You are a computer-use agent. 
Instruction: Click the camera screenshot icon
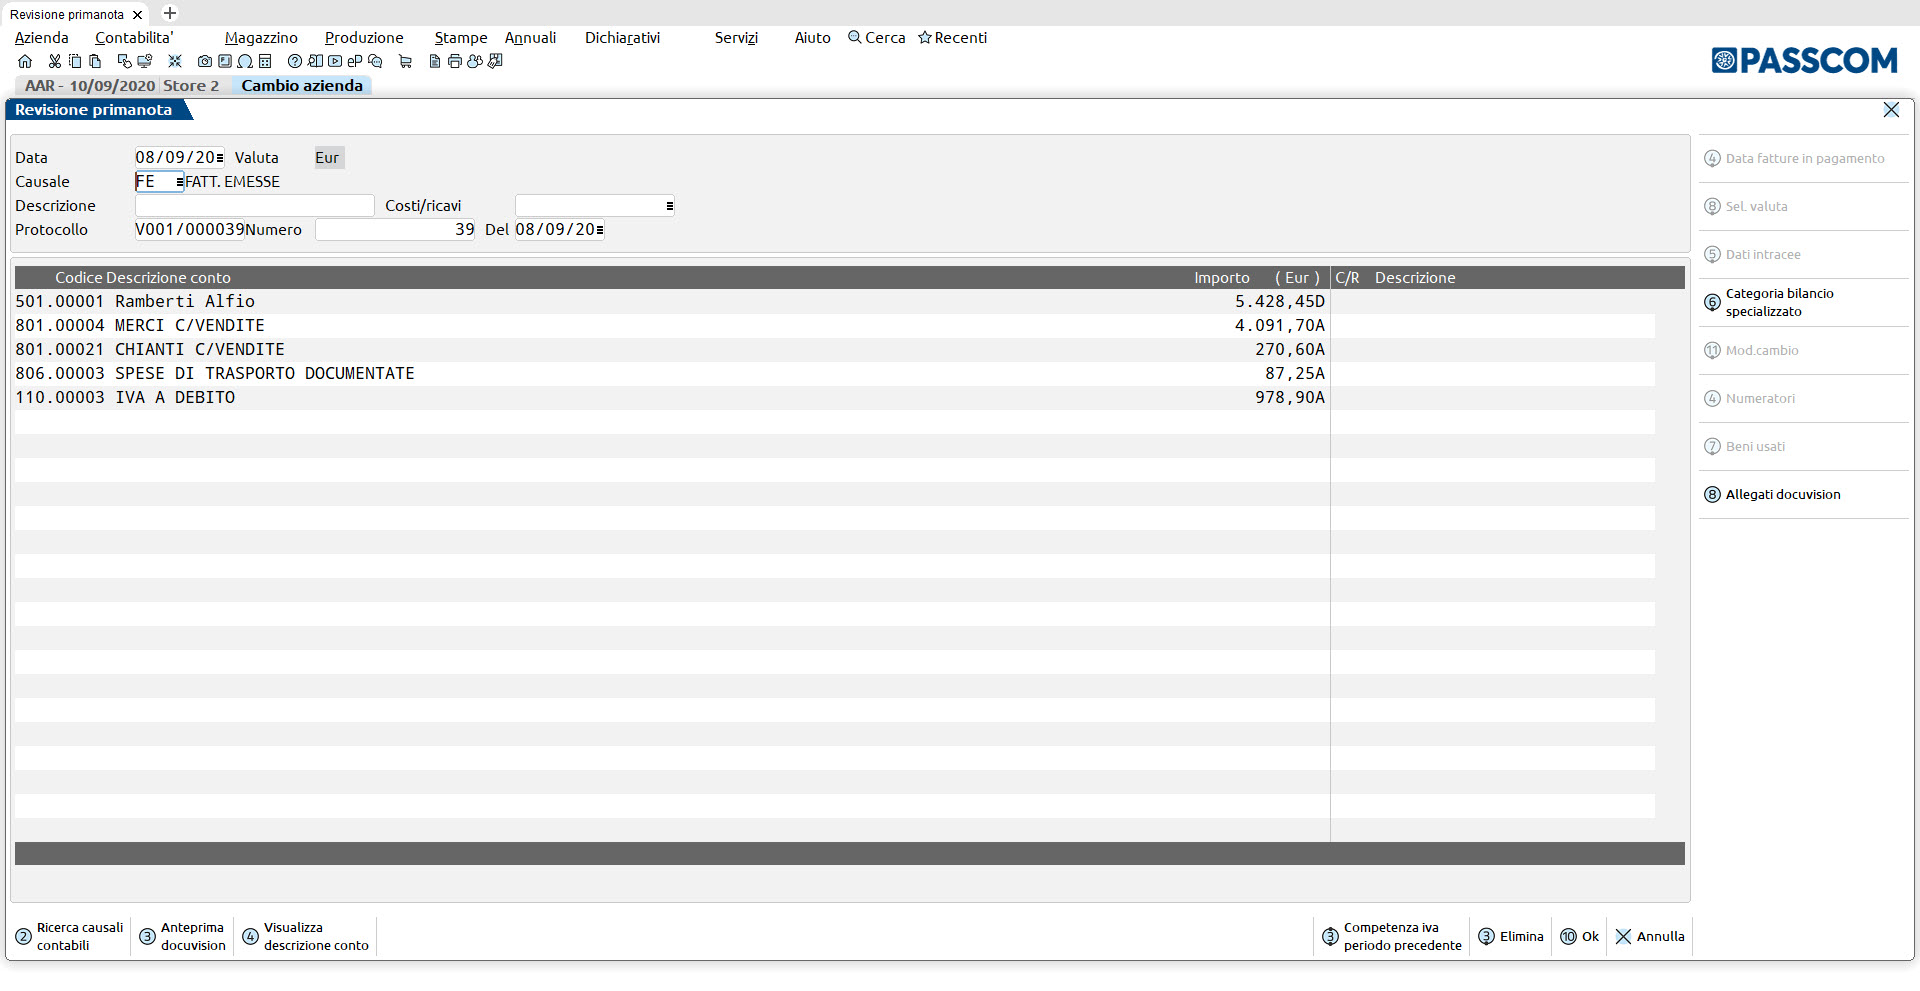[205, 61]
